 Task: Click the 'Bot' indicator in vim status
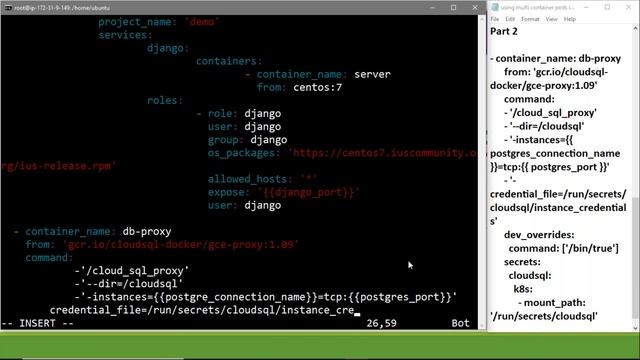[x=460, y=323]
